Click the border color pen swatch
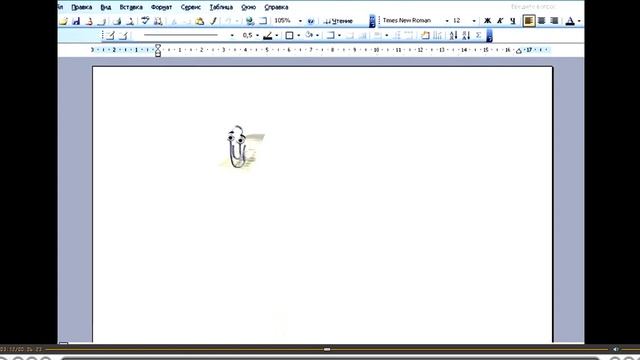The image size is (640, 360). pyautogui.click(x=268, y=36)
